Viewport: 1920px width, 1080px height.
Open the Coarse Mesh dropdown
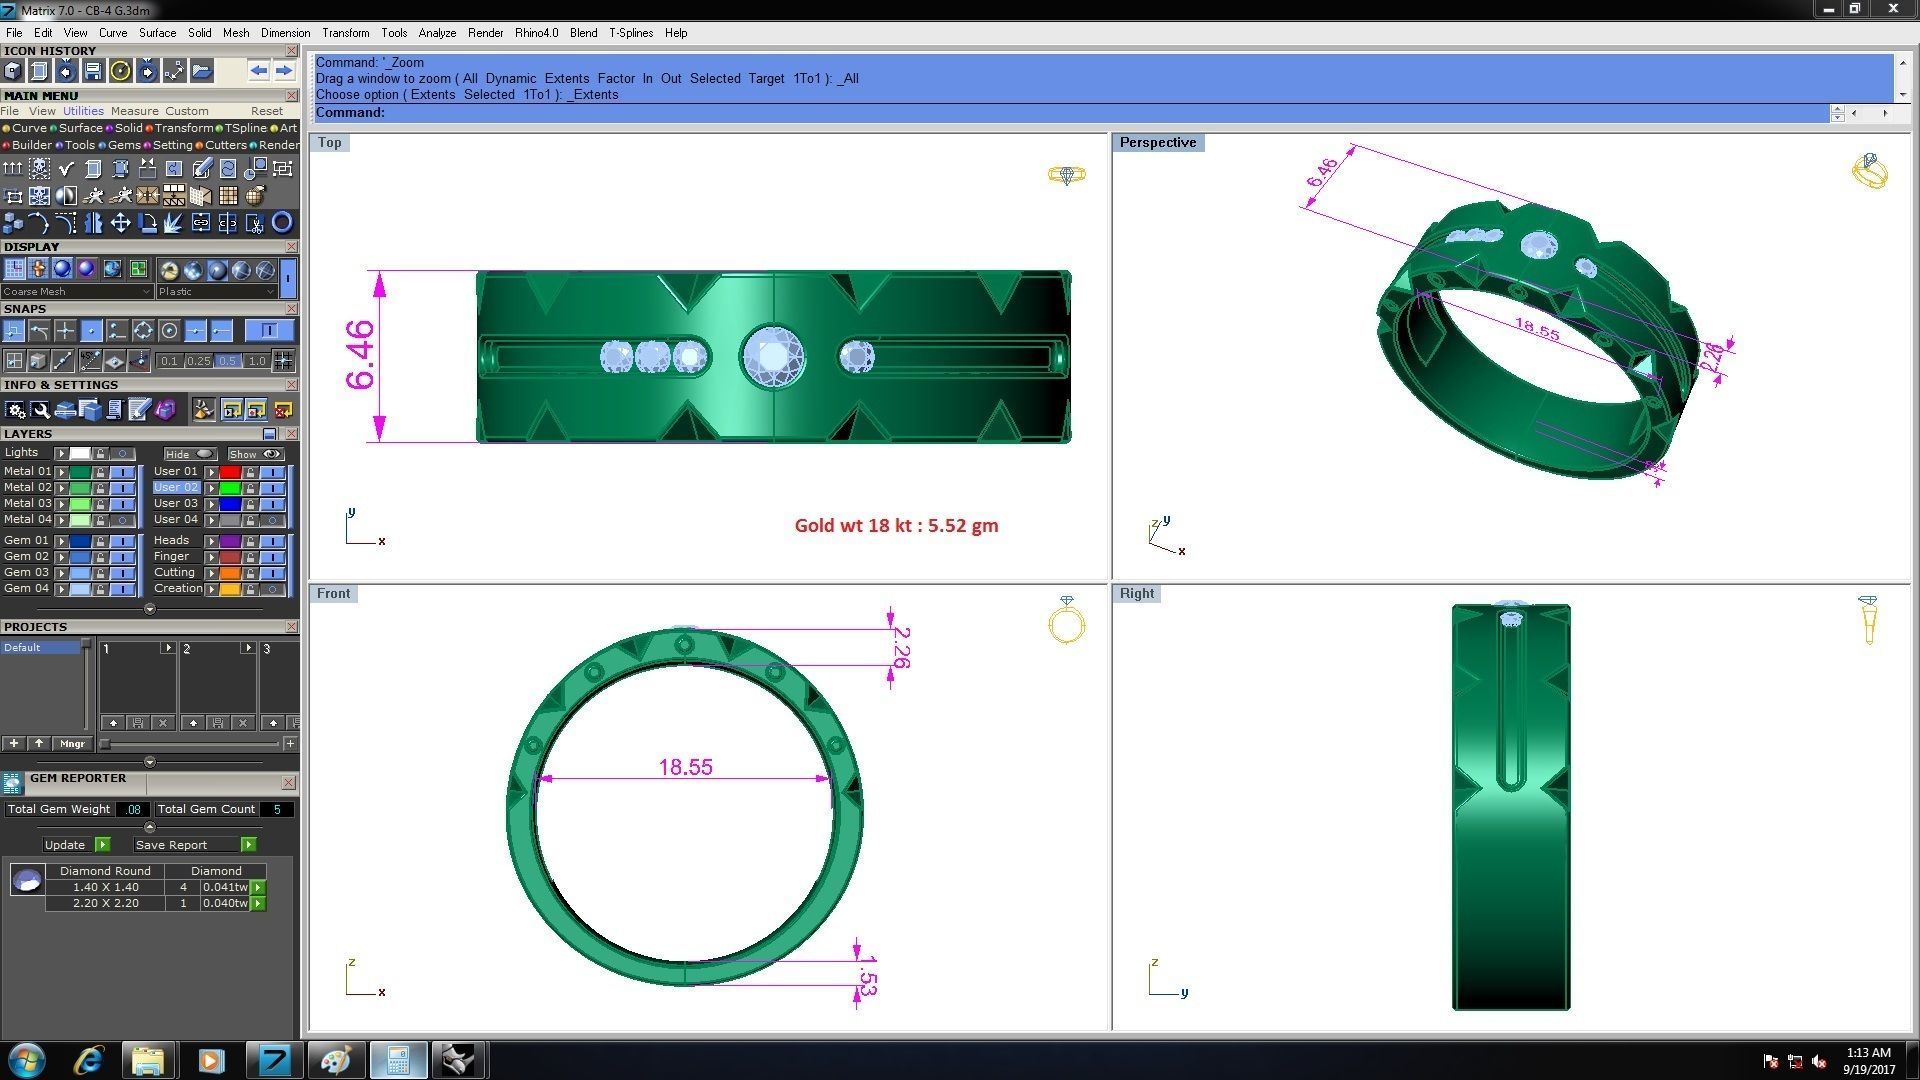click(x=76, y=292)
